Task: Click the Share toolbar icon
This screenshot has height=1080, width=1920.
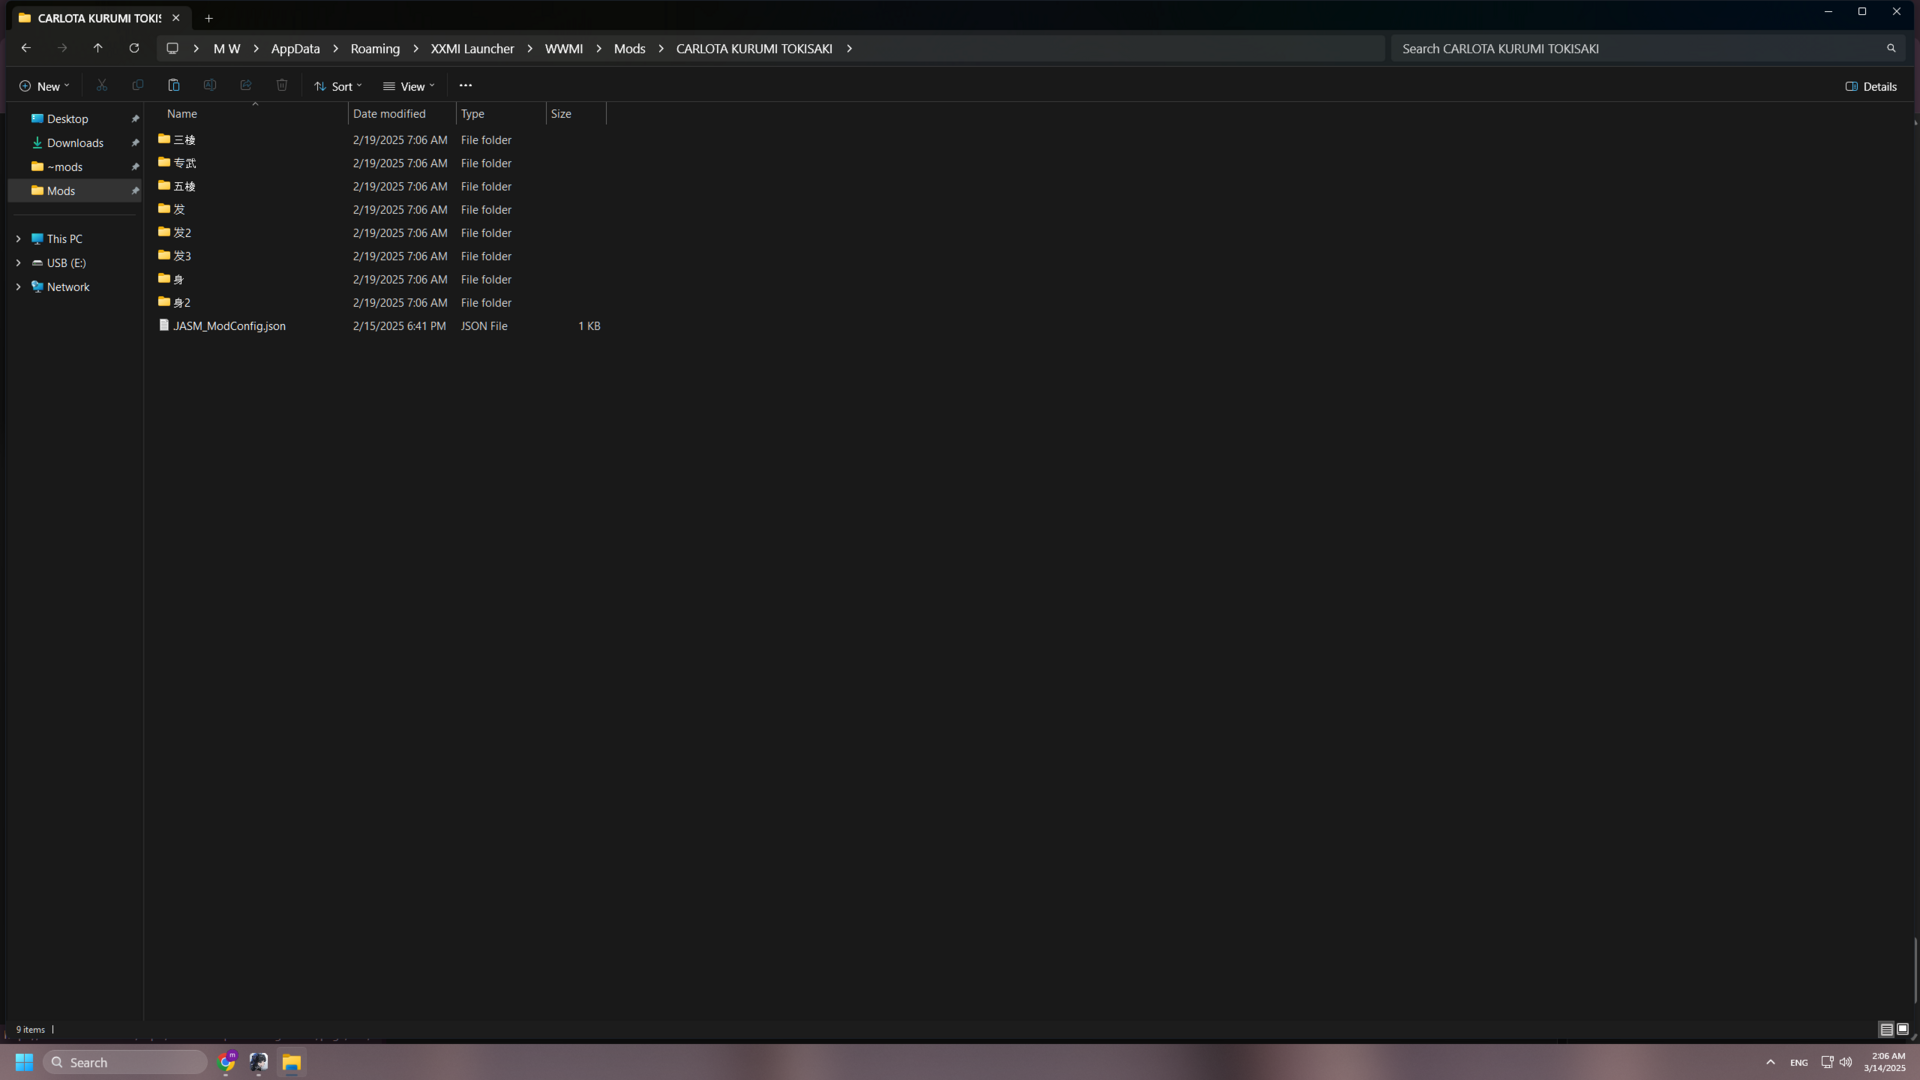Action: 246,86
